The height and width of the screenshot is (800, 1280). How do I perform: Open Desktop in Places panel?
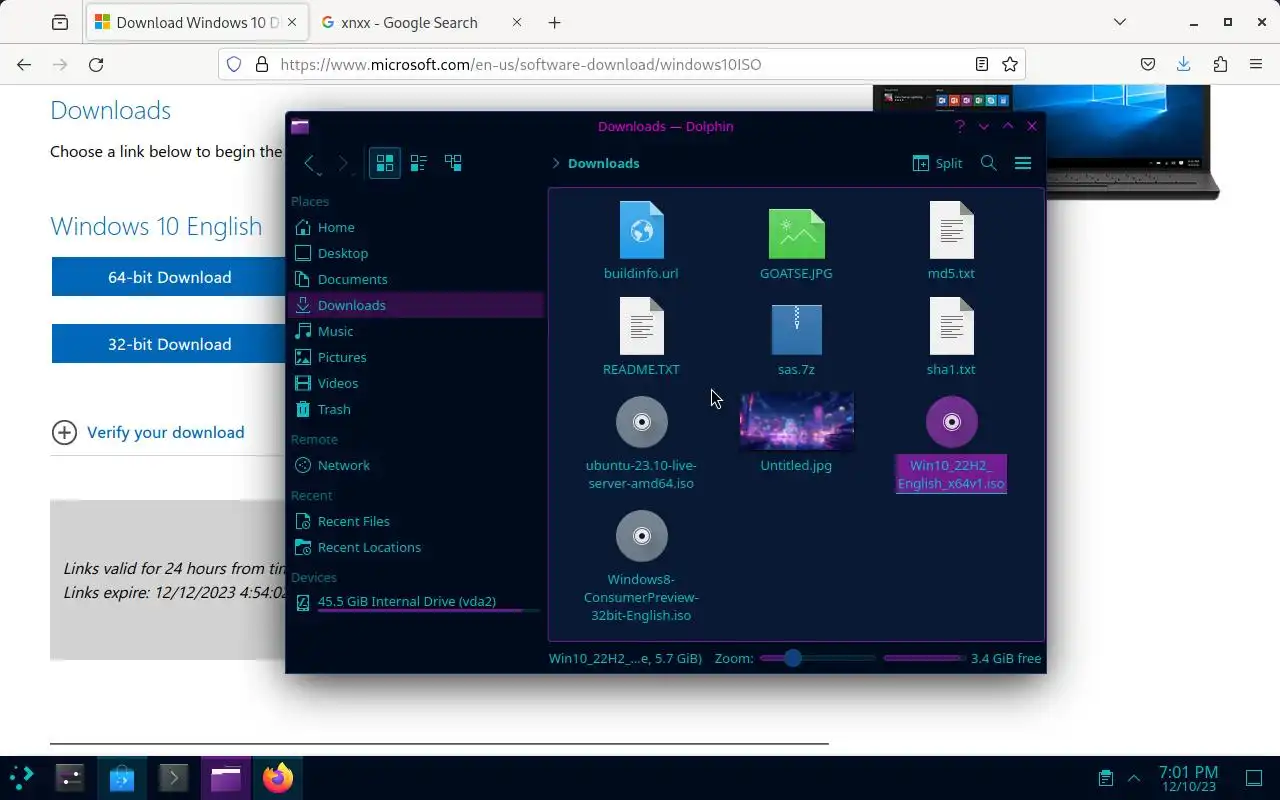tap(416, 253)
